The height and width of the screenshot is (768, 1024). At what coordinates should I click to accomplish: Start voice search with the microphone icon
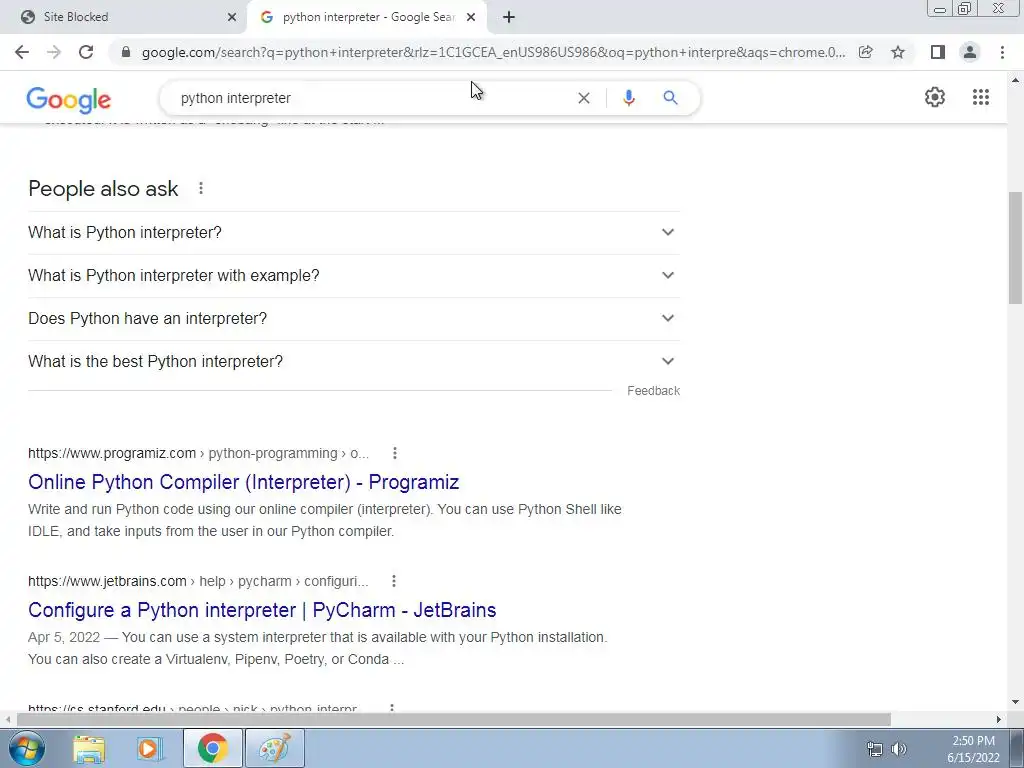pos(628,98)
